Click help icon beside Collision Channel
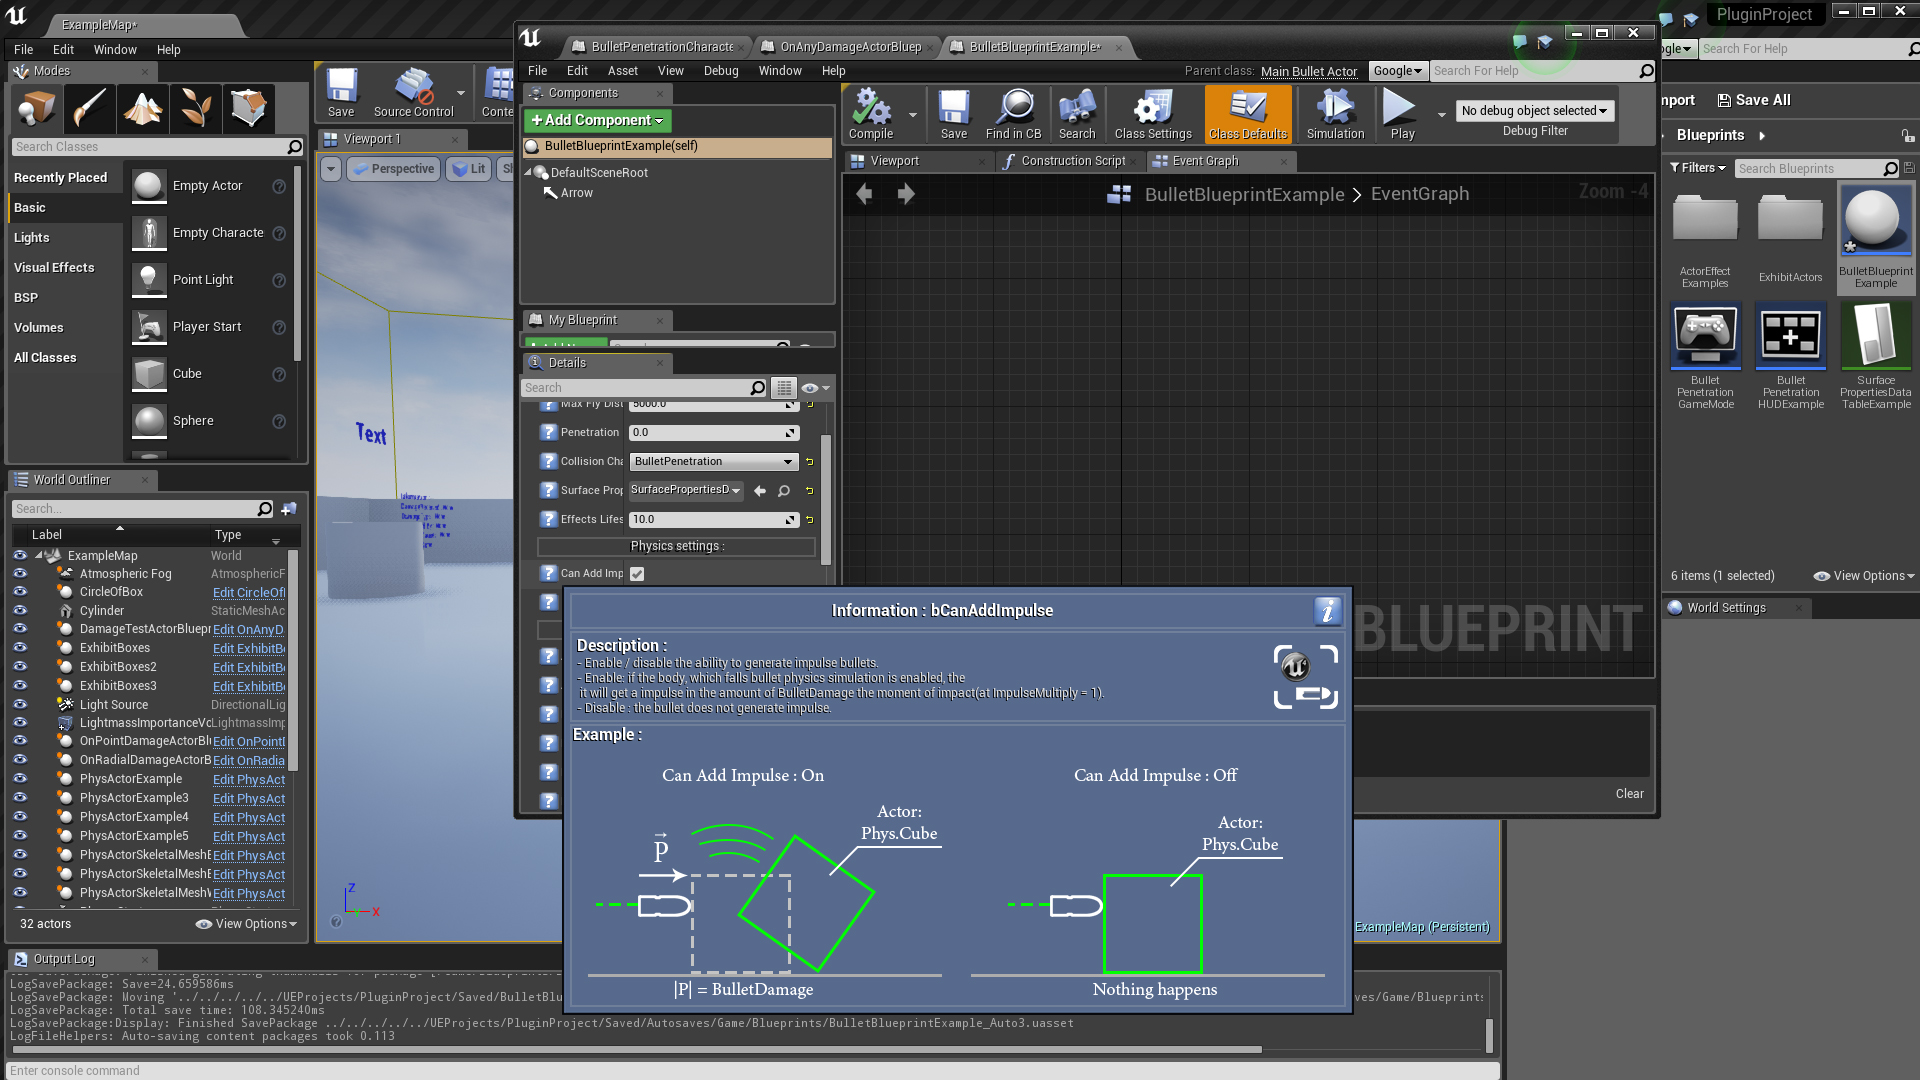Viewport: 1920px width, 1080px height. click(548, 462)
